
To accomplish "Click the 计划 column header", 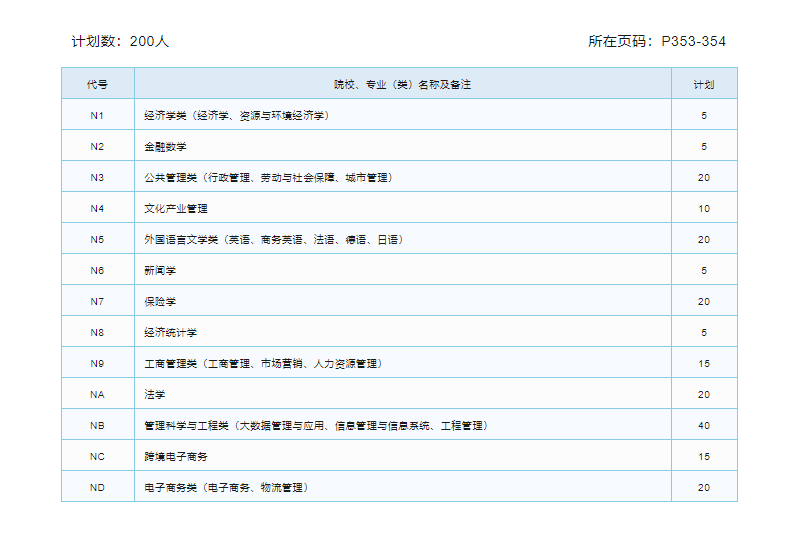I will point(704,85).
